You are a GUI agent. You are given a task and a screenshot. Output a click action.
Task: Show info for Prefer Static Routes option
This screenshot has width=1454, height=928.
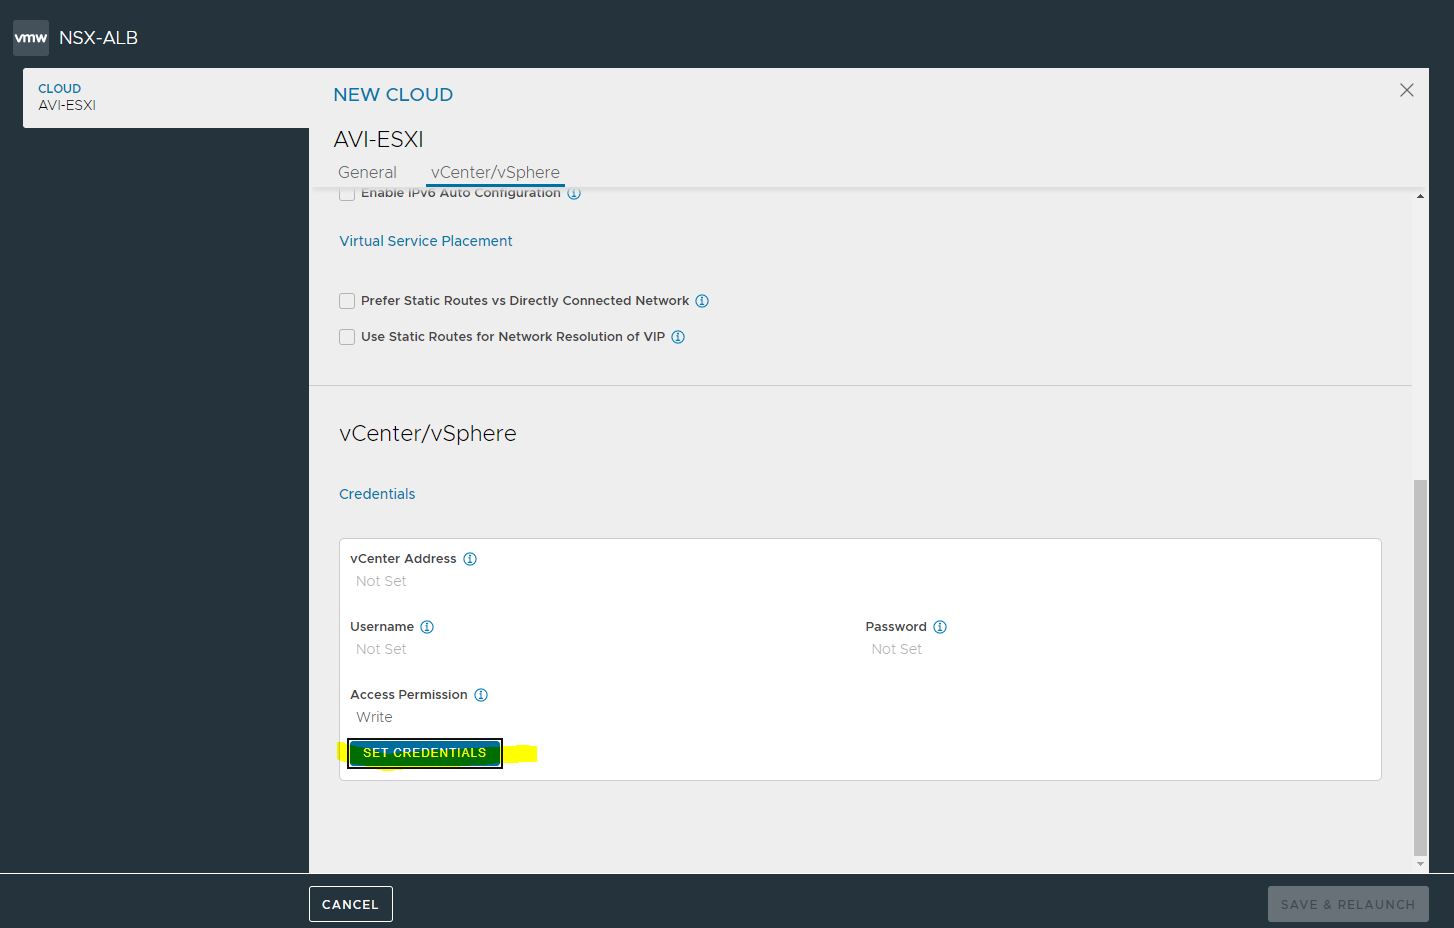[702, 301]
